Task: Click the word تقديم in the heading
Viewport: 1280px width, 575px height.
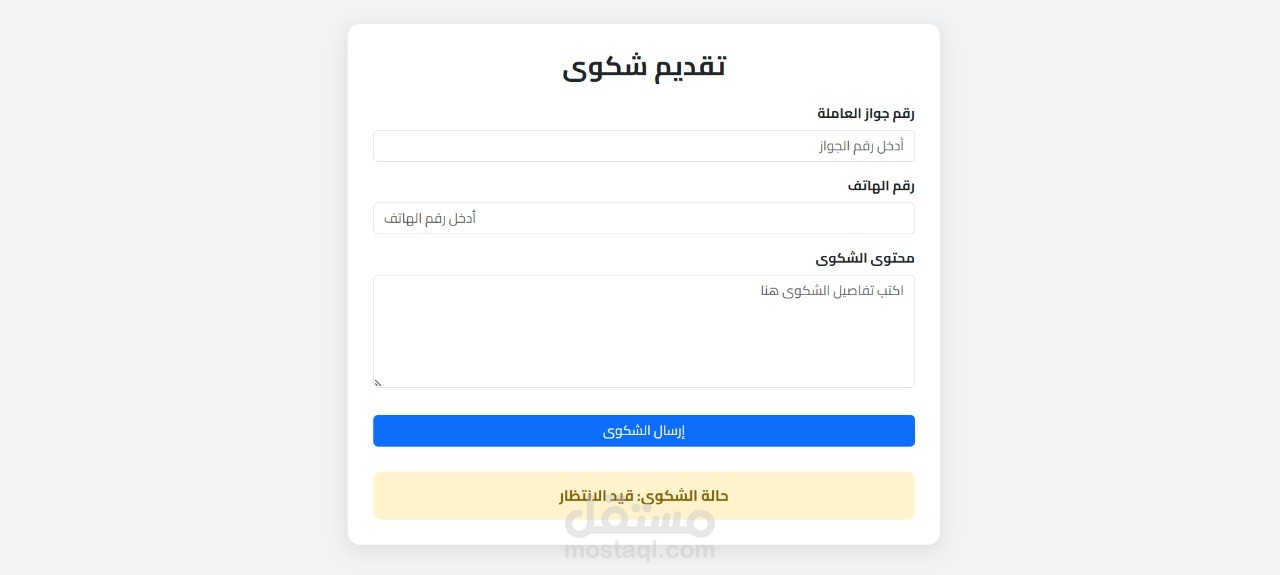Action: [690, 66]
